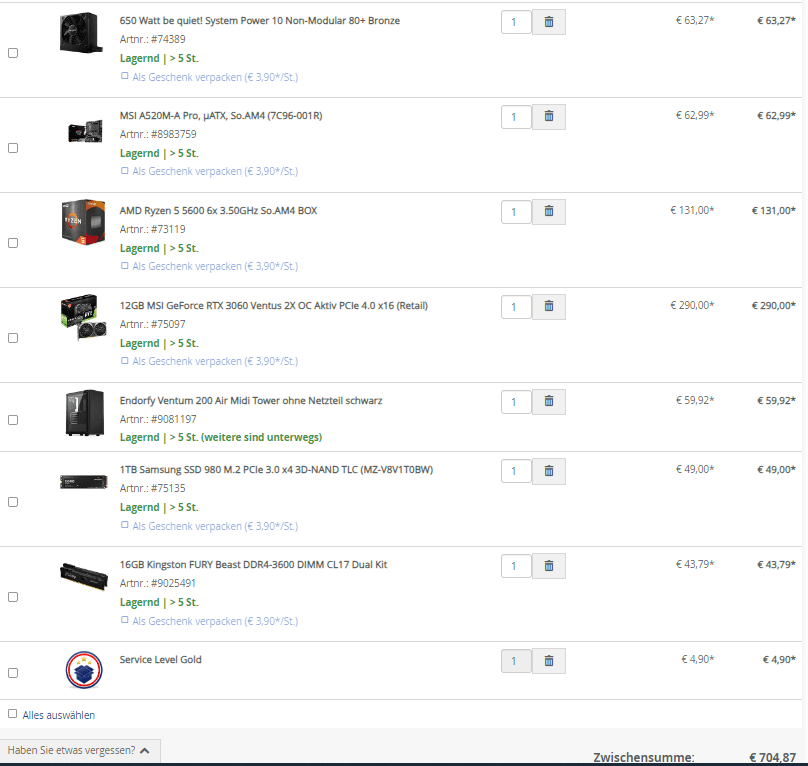Screen dimensions: 808x766
Task: Open 16GB Kingston FURY Beast product page
Action: tap(253, 564)
